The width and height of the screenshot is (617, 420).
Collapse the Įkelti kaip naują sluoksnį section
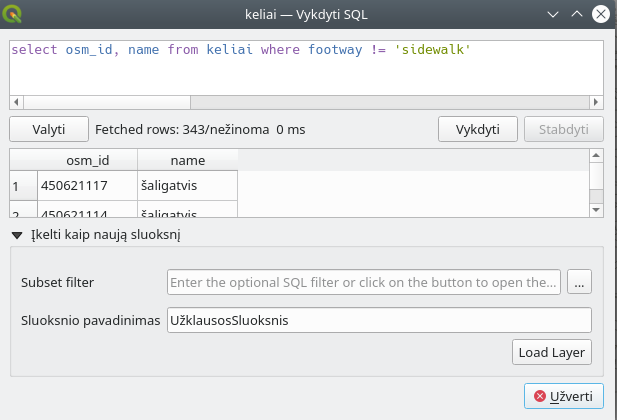(x=17, y=235)
